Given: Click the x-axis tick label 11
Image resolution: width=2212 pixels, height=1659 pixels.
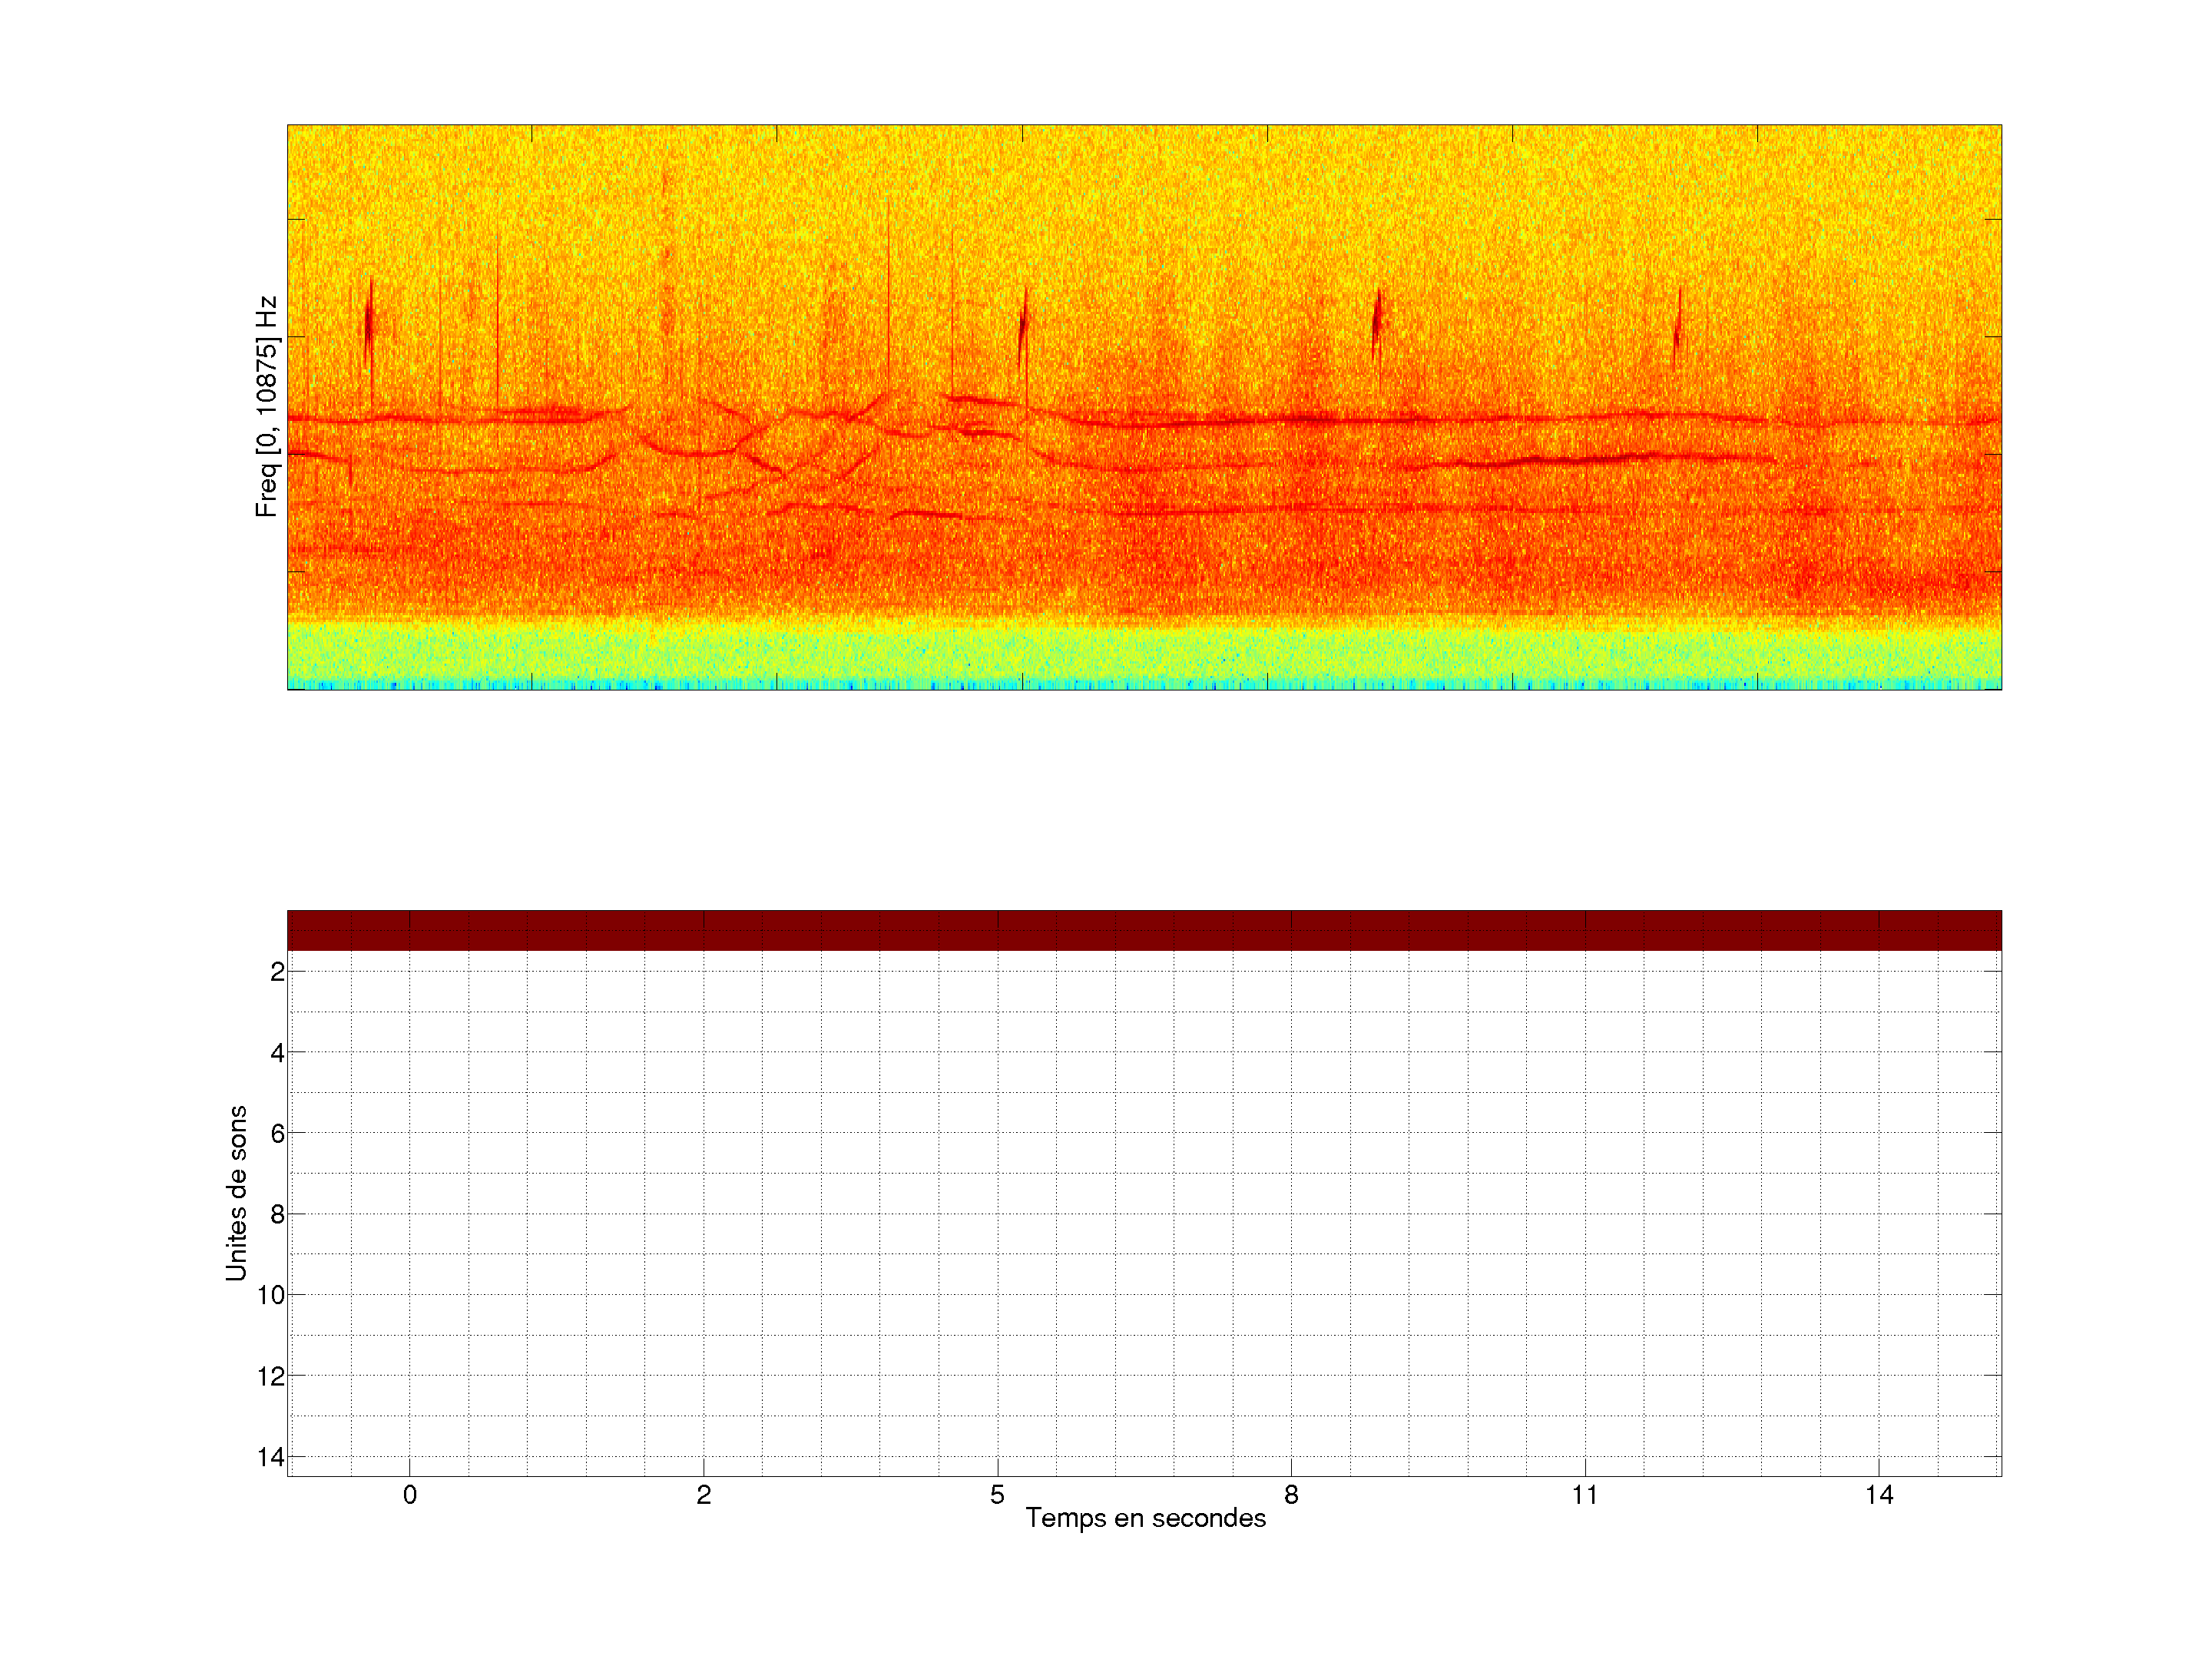Looking at the screenshot, I should tap(1584, 1495).
